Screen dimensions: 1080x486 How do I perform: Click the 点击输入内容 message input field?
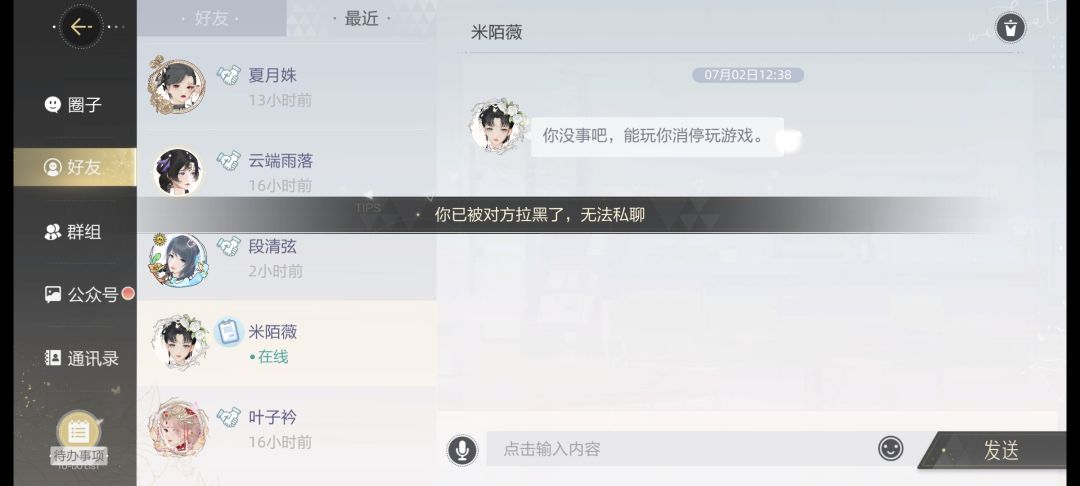coord(680,449)
